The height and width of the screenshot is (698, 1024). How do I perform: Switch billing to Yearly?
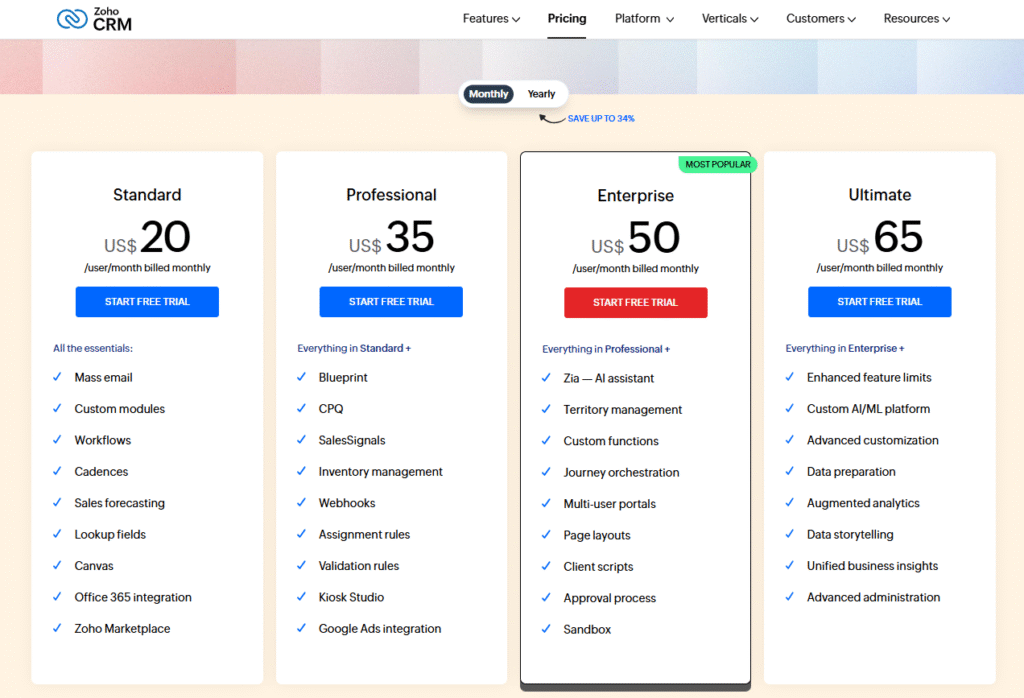click(x=541, y=93)
